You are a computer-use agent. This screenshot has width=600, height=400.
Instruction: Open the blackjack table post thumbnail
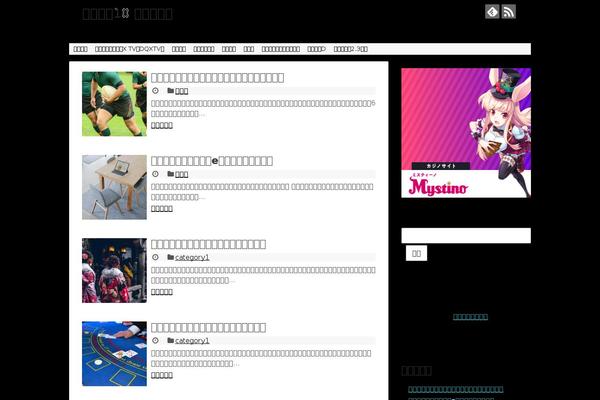click(114, 354)
